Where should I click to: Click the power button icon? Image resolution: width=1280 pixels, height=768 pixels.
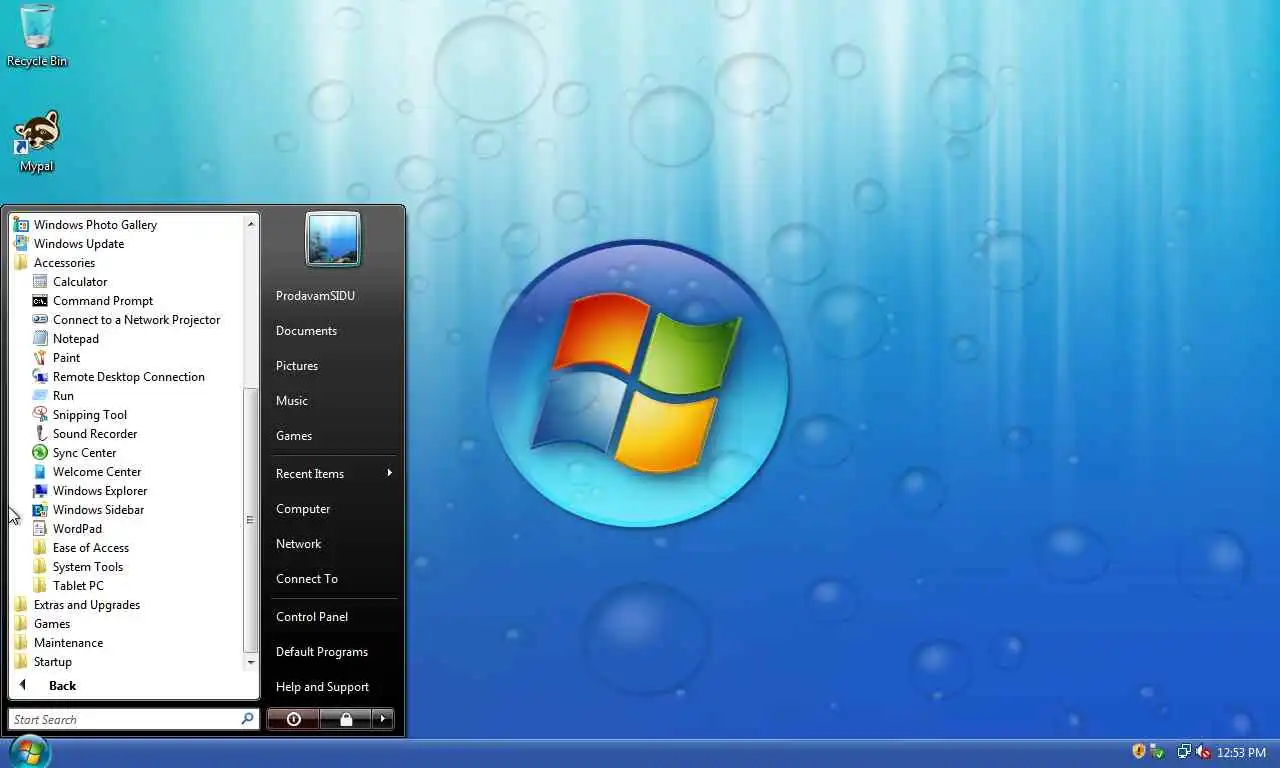click(293, 719)
